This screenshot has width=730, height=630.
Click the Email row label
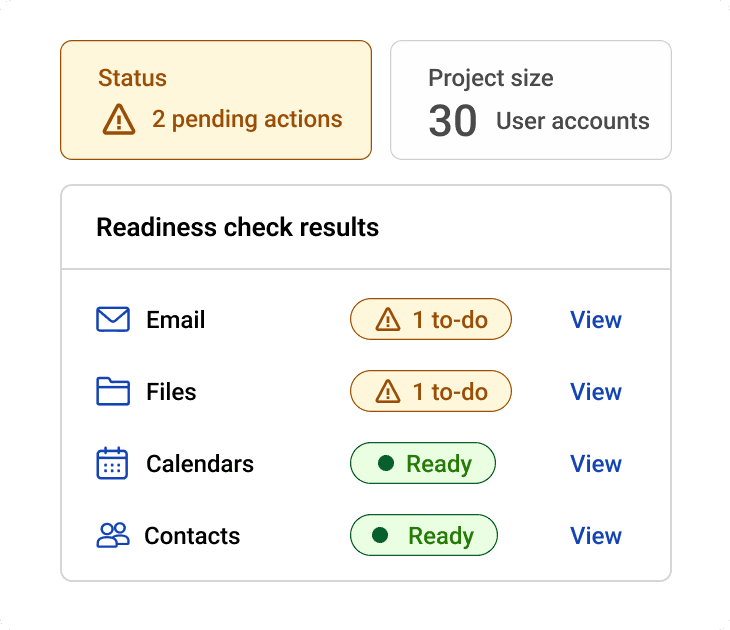(x=176, y=319)
